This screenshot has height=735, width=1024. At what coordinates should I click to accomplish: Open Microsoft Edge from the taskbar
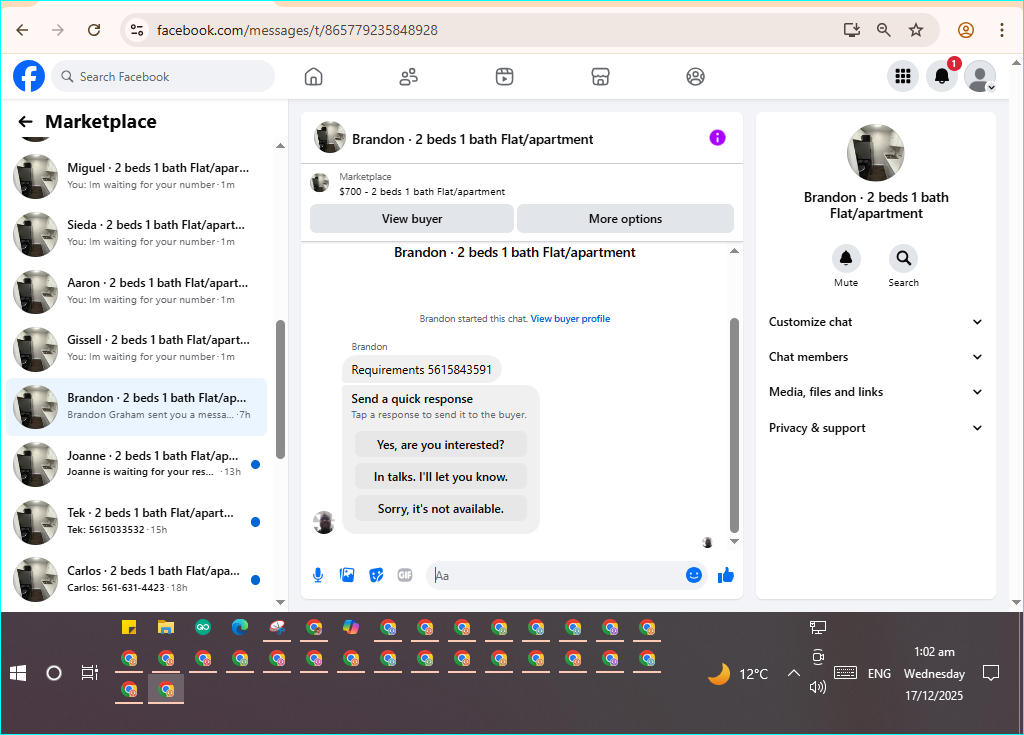click(x=240, y=627)
